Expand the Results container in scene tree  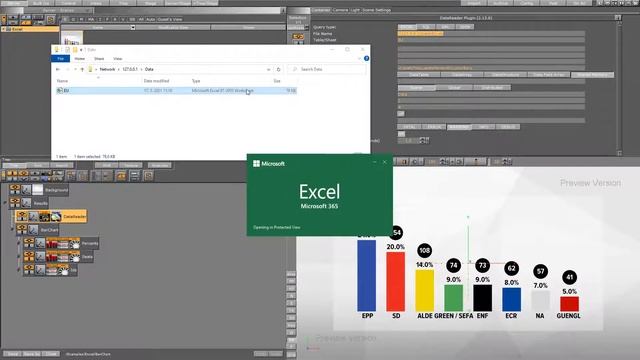(5, 203)
